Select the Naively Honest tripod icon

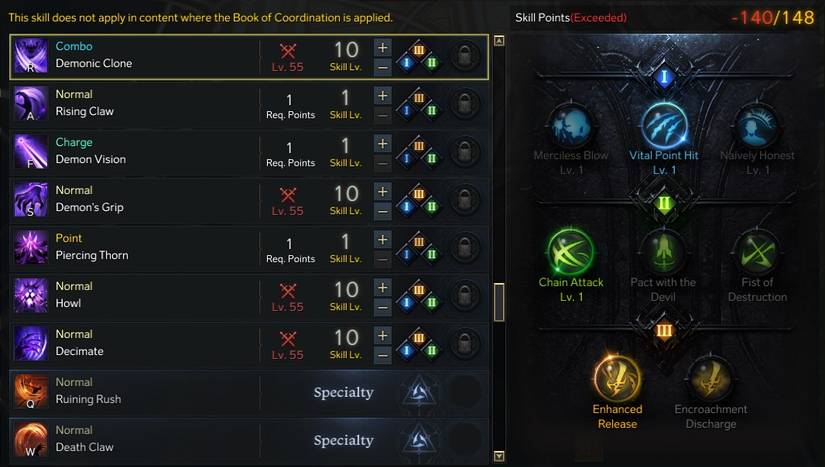[x=757, y=125]
